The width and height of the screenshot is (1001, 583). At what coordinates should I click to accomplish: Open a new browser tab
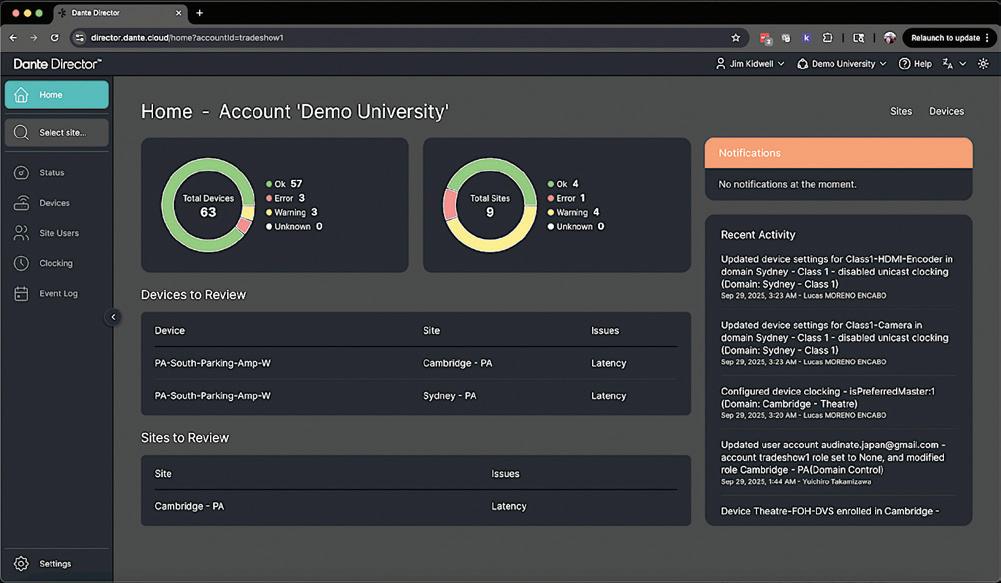click(x=199, y=13)
